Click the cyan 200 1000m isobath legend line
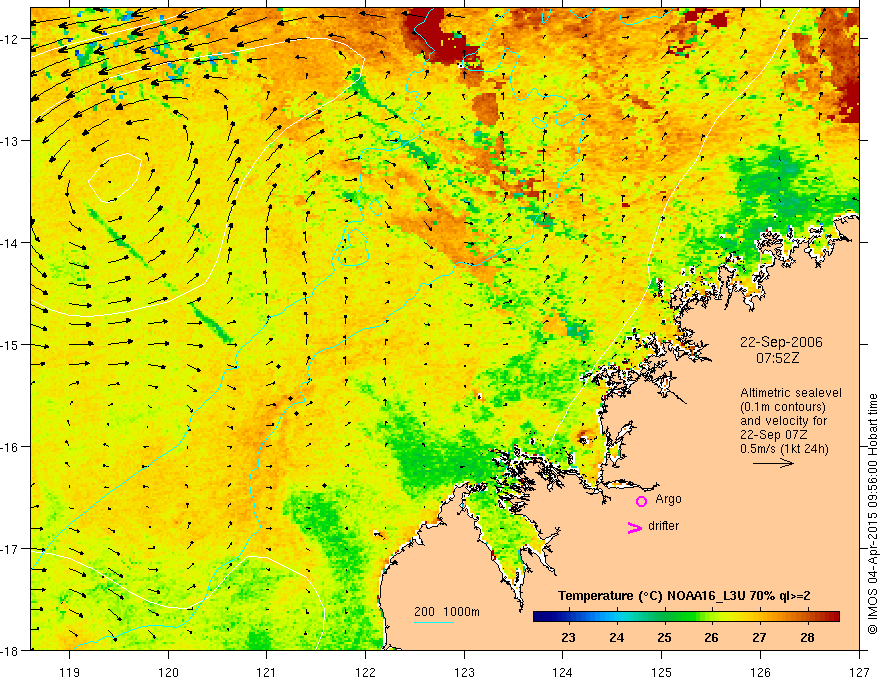Image resolution: width=880 pixels, height=680 pixels. [434, 622]
